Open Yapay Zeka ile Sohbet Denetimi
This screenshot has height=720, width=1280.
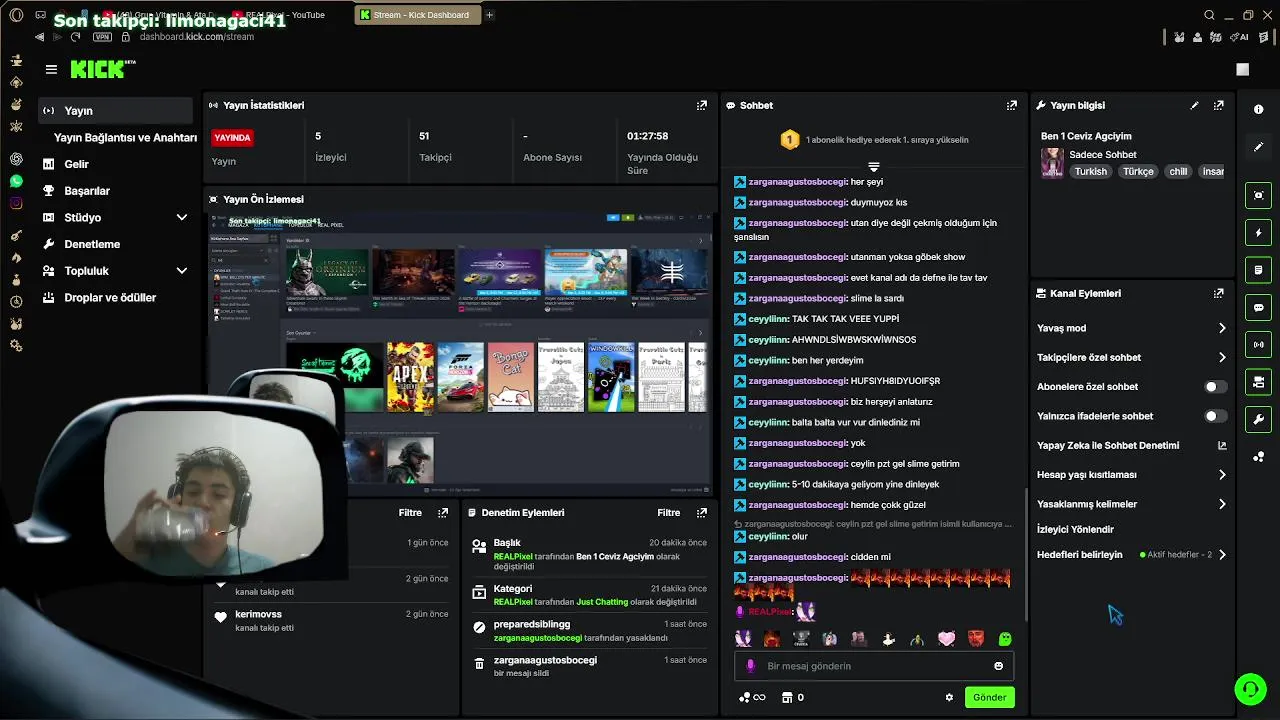pyautogui.click(x=1132, y=445)
